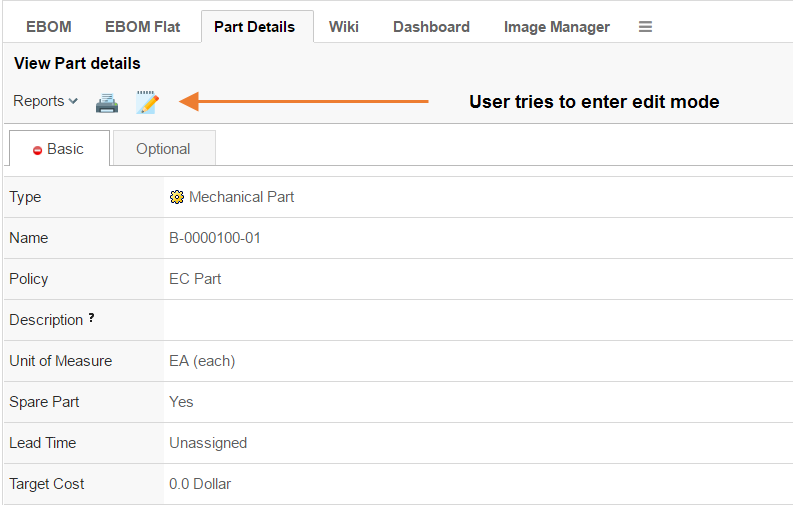Open the hamburger menu after Image Manager
Image resolution: width=793 pixels, height=505 pixels.
point(645,27)
